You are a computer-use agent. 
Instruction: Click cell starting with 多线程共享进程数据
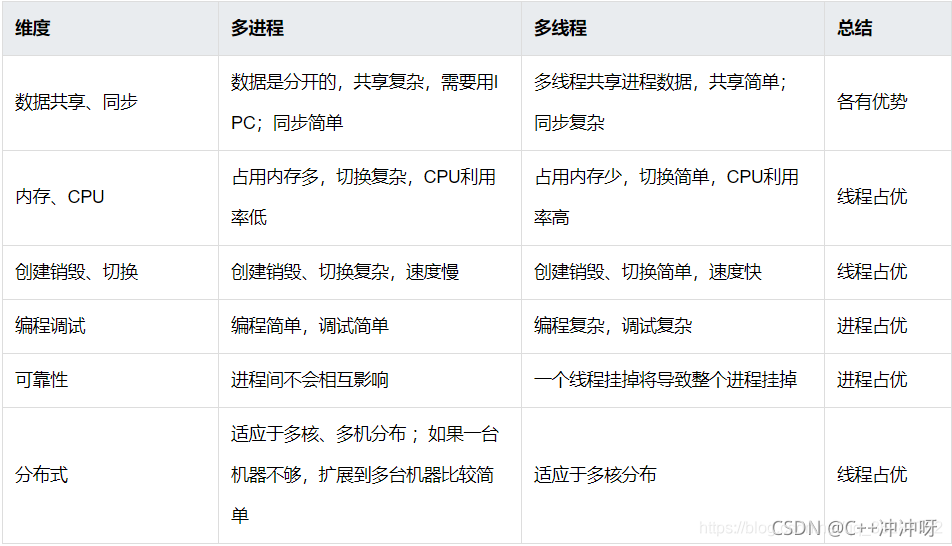tap(673, 103)
